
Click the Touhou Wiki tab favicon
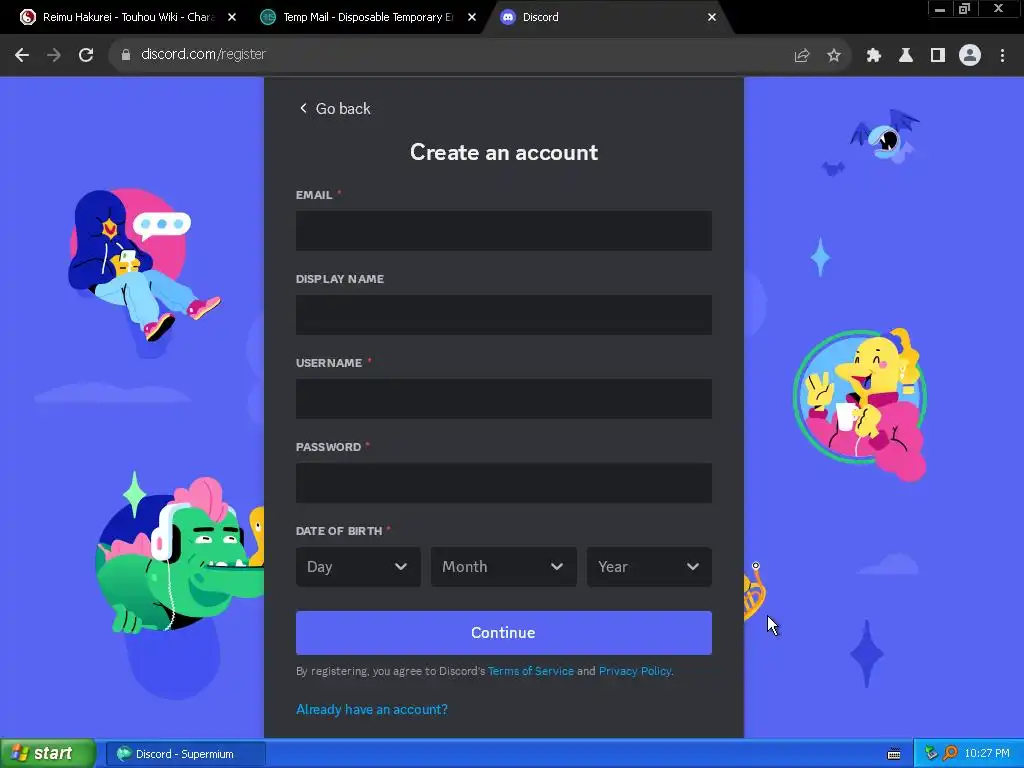pos(27,17)
